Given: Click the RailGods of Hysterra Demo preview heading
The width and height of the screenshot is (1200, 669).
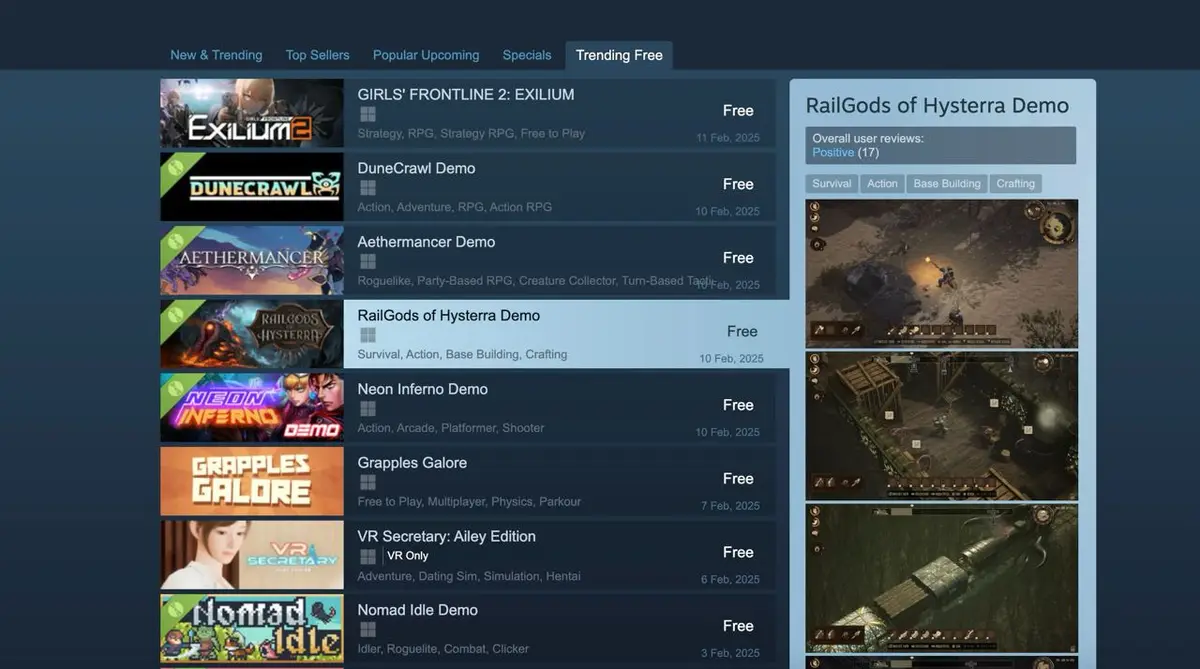Looking at the screenshot, I should point(937,106).
